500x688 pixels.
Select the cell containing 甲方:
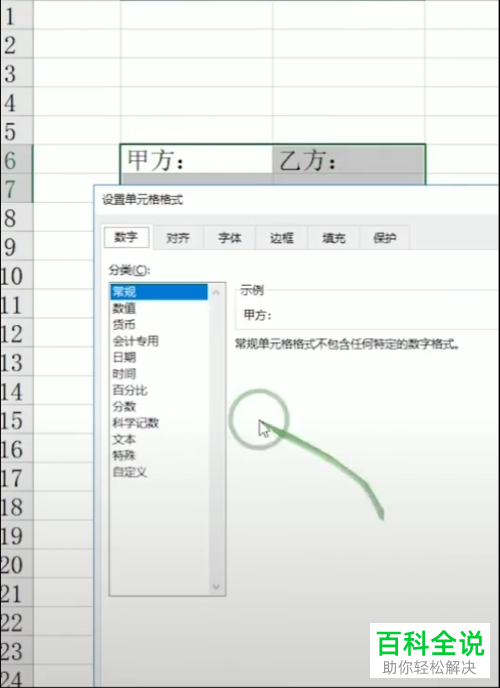tap(196, 159)
